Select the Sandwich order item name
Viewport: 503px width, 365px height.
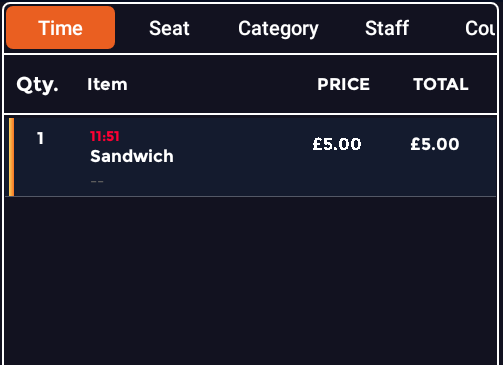[132, 156]
